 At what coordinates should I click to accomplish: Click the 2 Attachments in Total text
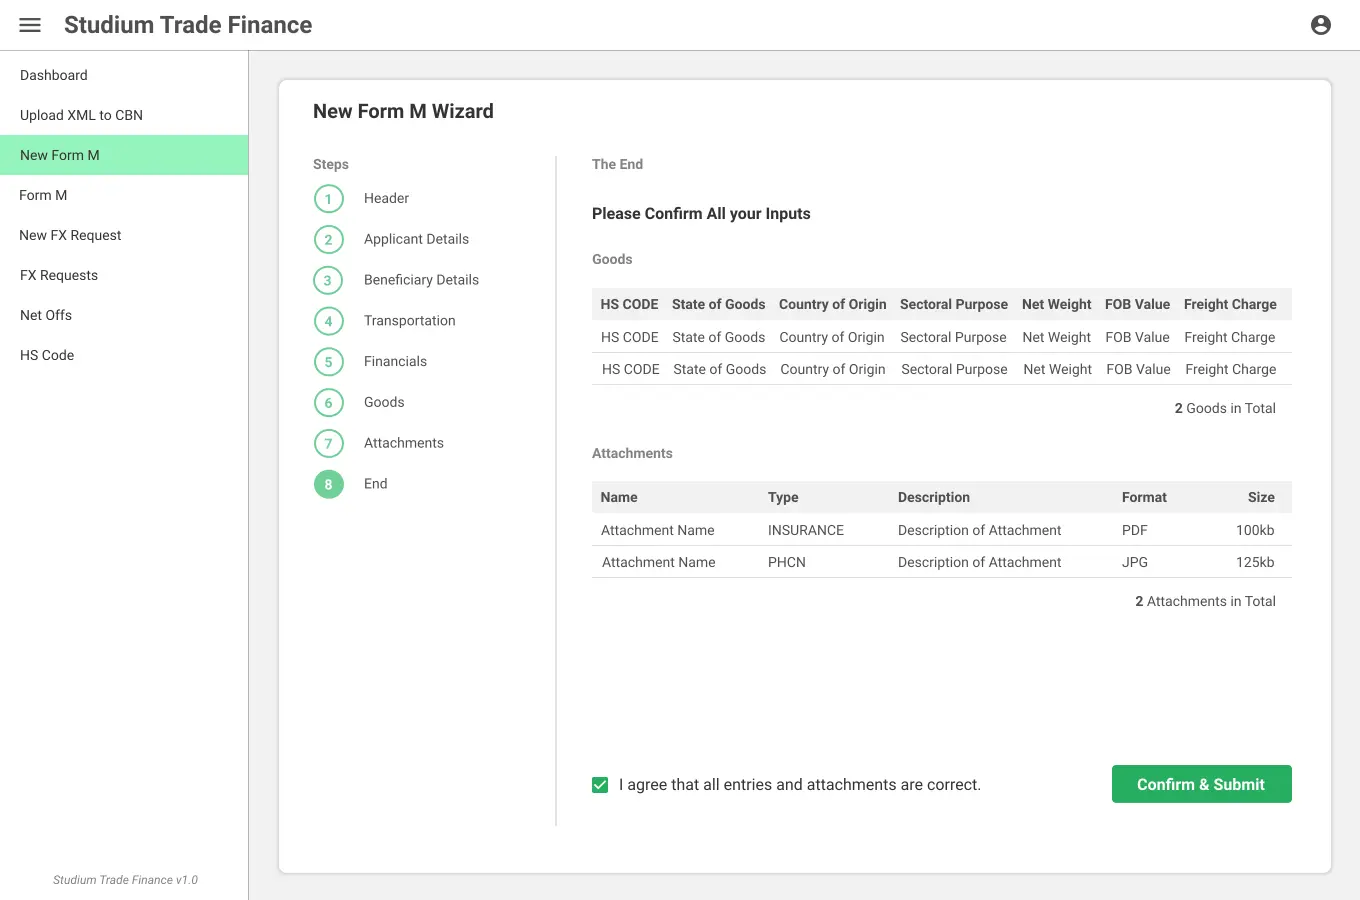click(1205, 601)
